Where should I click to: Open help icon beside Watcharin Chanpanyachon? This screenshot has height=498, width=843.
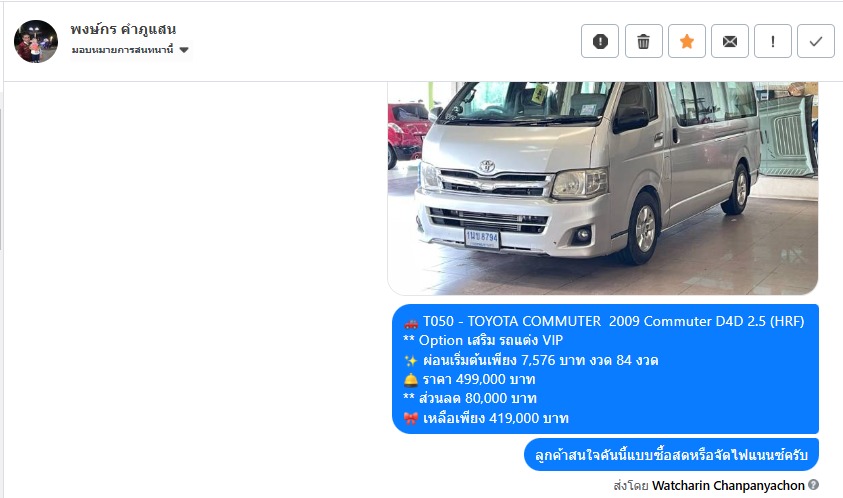[813, 485]
